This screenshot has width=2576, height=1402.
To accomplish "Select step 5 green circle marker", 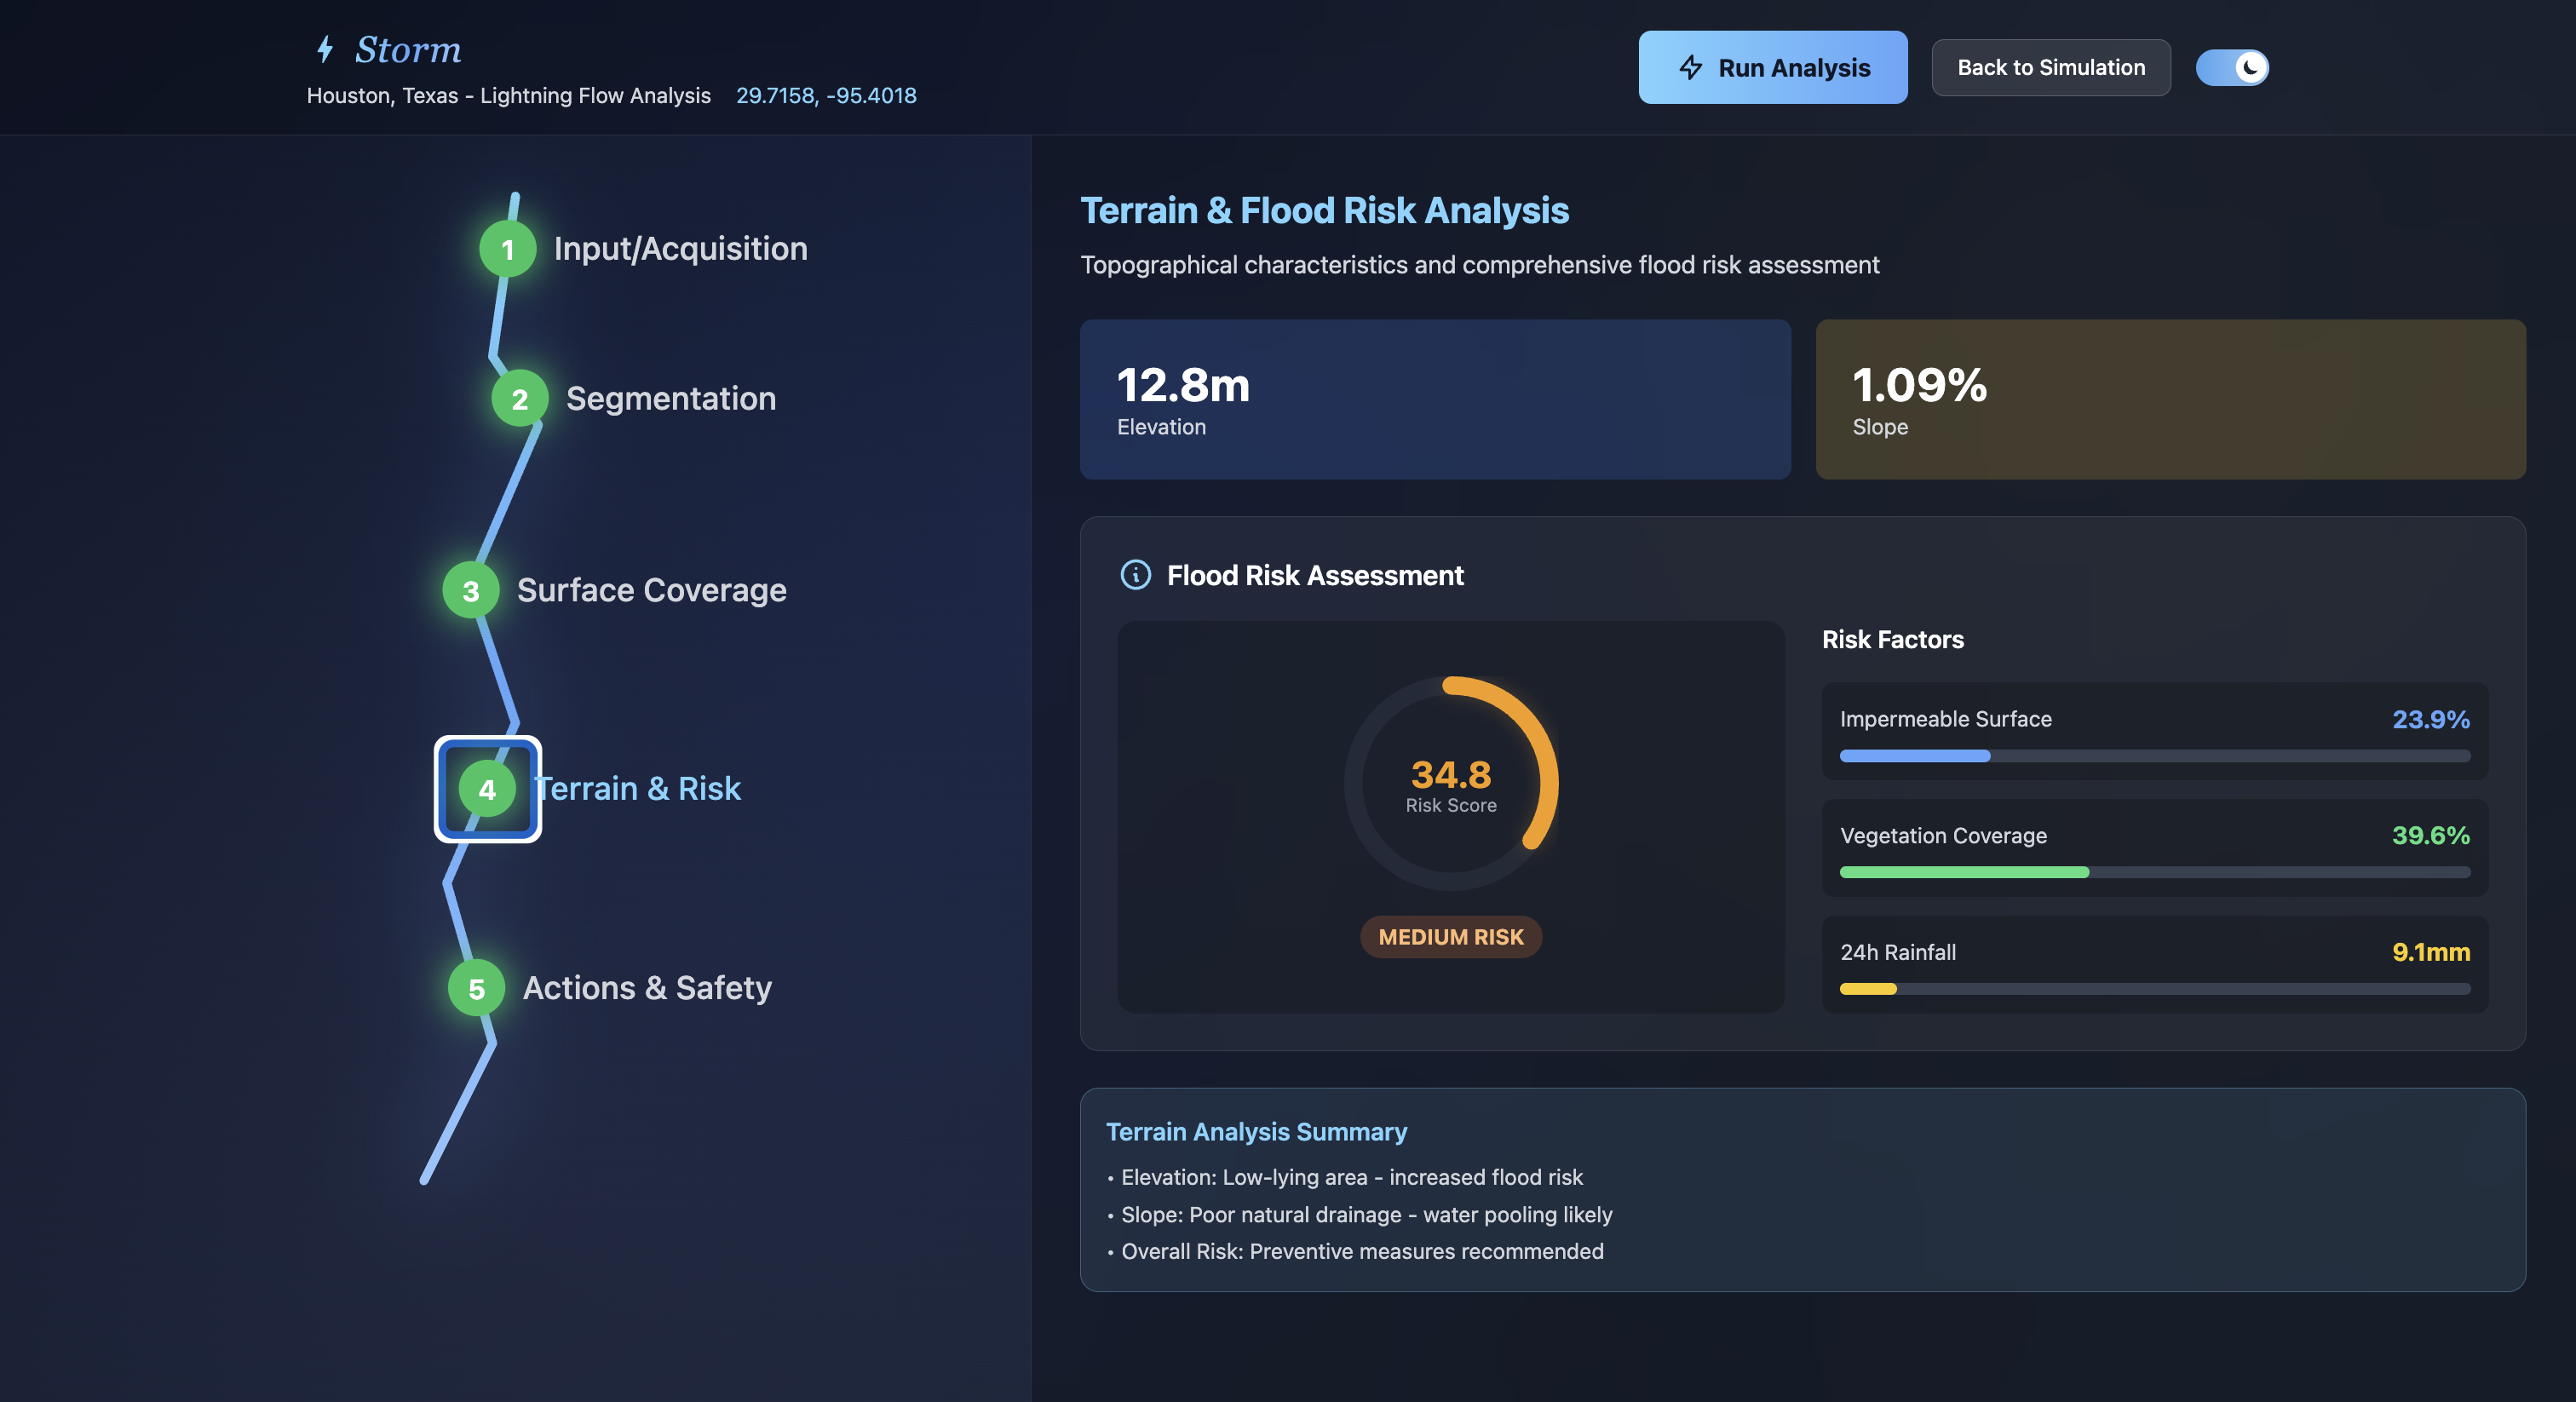I will pyautogui.click(x=476, y=988).
